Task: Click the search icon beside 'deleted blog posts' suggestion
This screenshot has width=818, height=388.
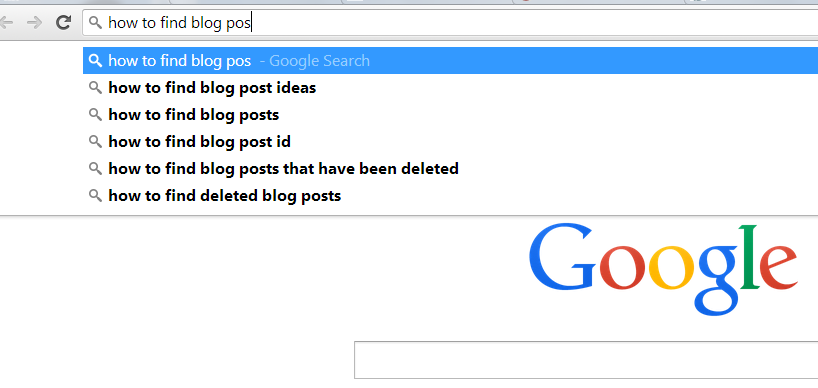Action: pos(95,196)
